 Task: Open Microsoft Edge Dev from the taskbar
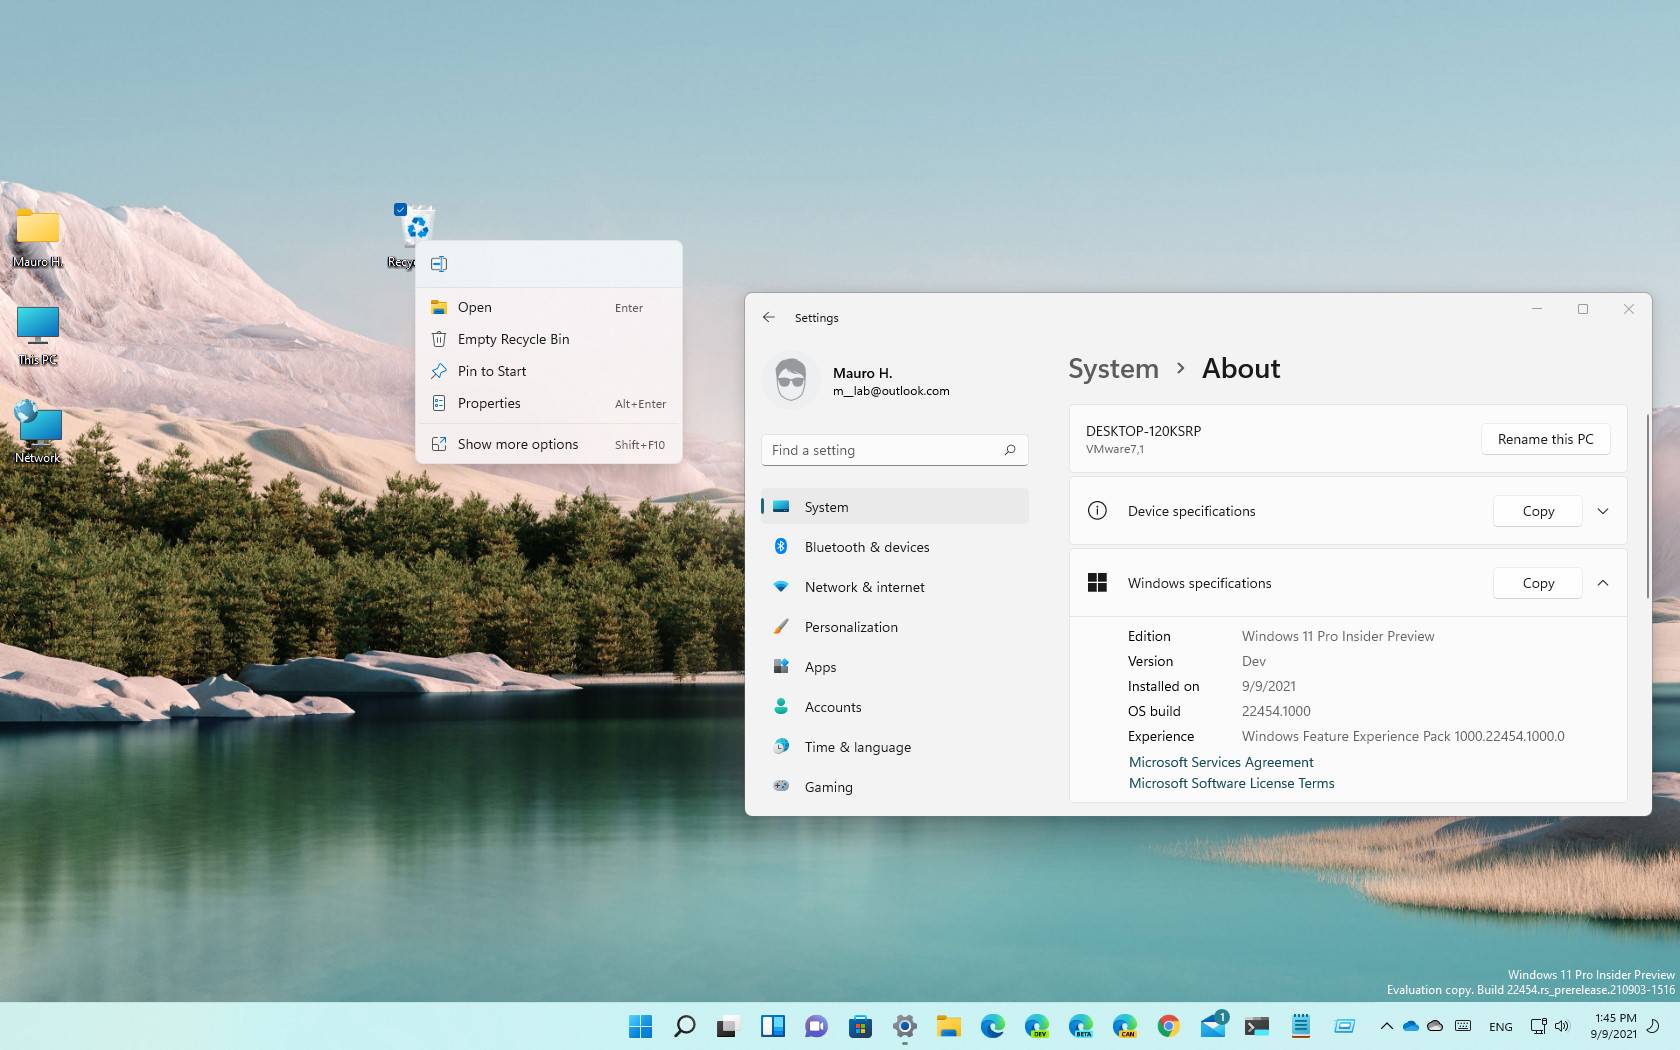pyautogui.click(x=1037, y=1026)
